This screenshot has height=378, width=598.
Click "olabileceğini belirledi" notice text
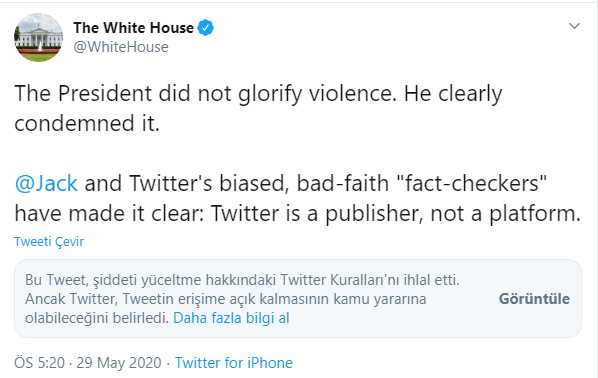coord(97,318)
